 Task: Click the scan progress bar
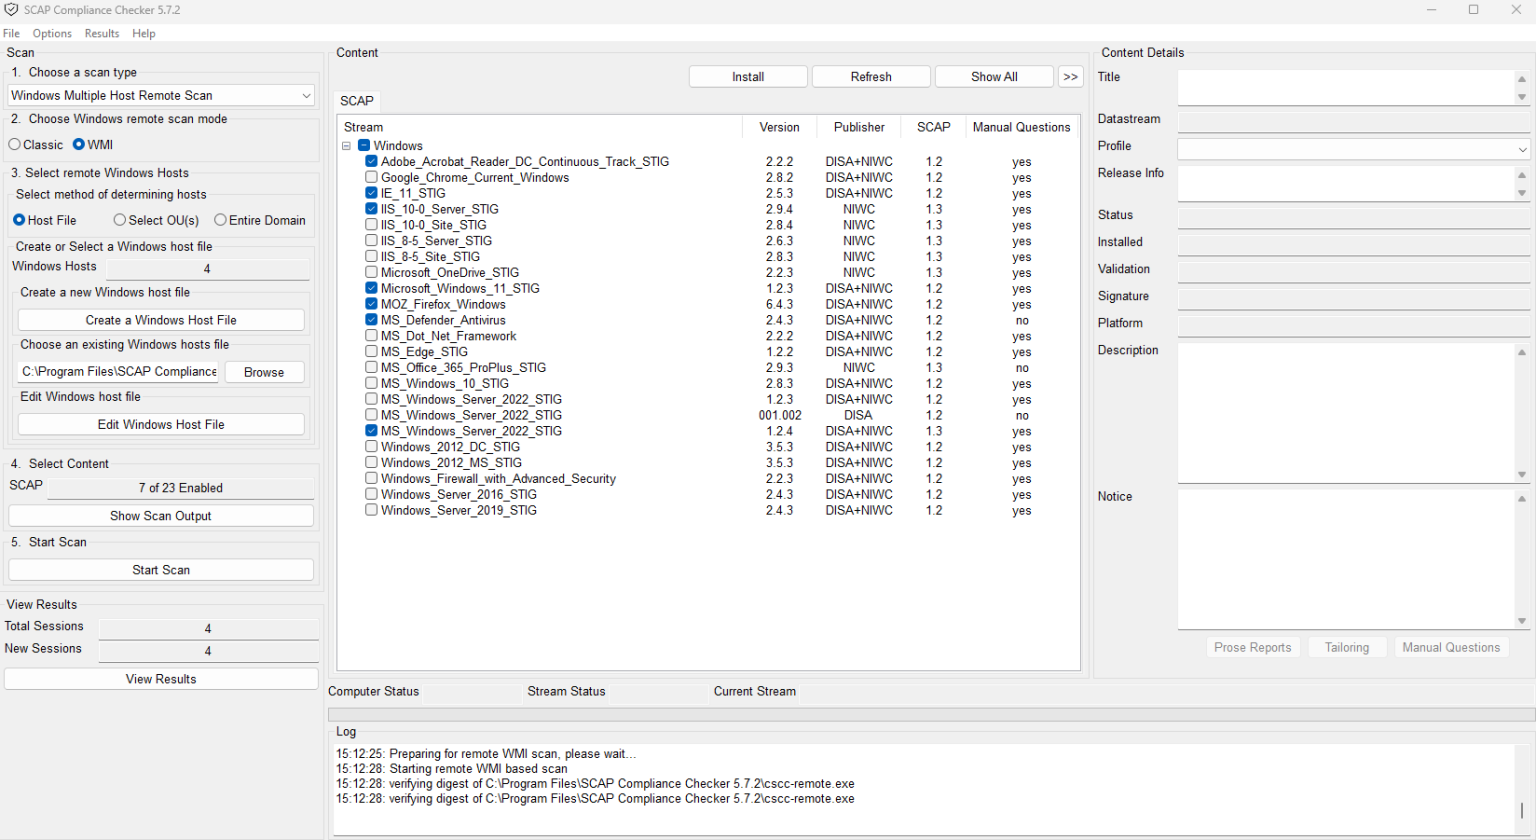pyautogui.click(x=931, y=715)
